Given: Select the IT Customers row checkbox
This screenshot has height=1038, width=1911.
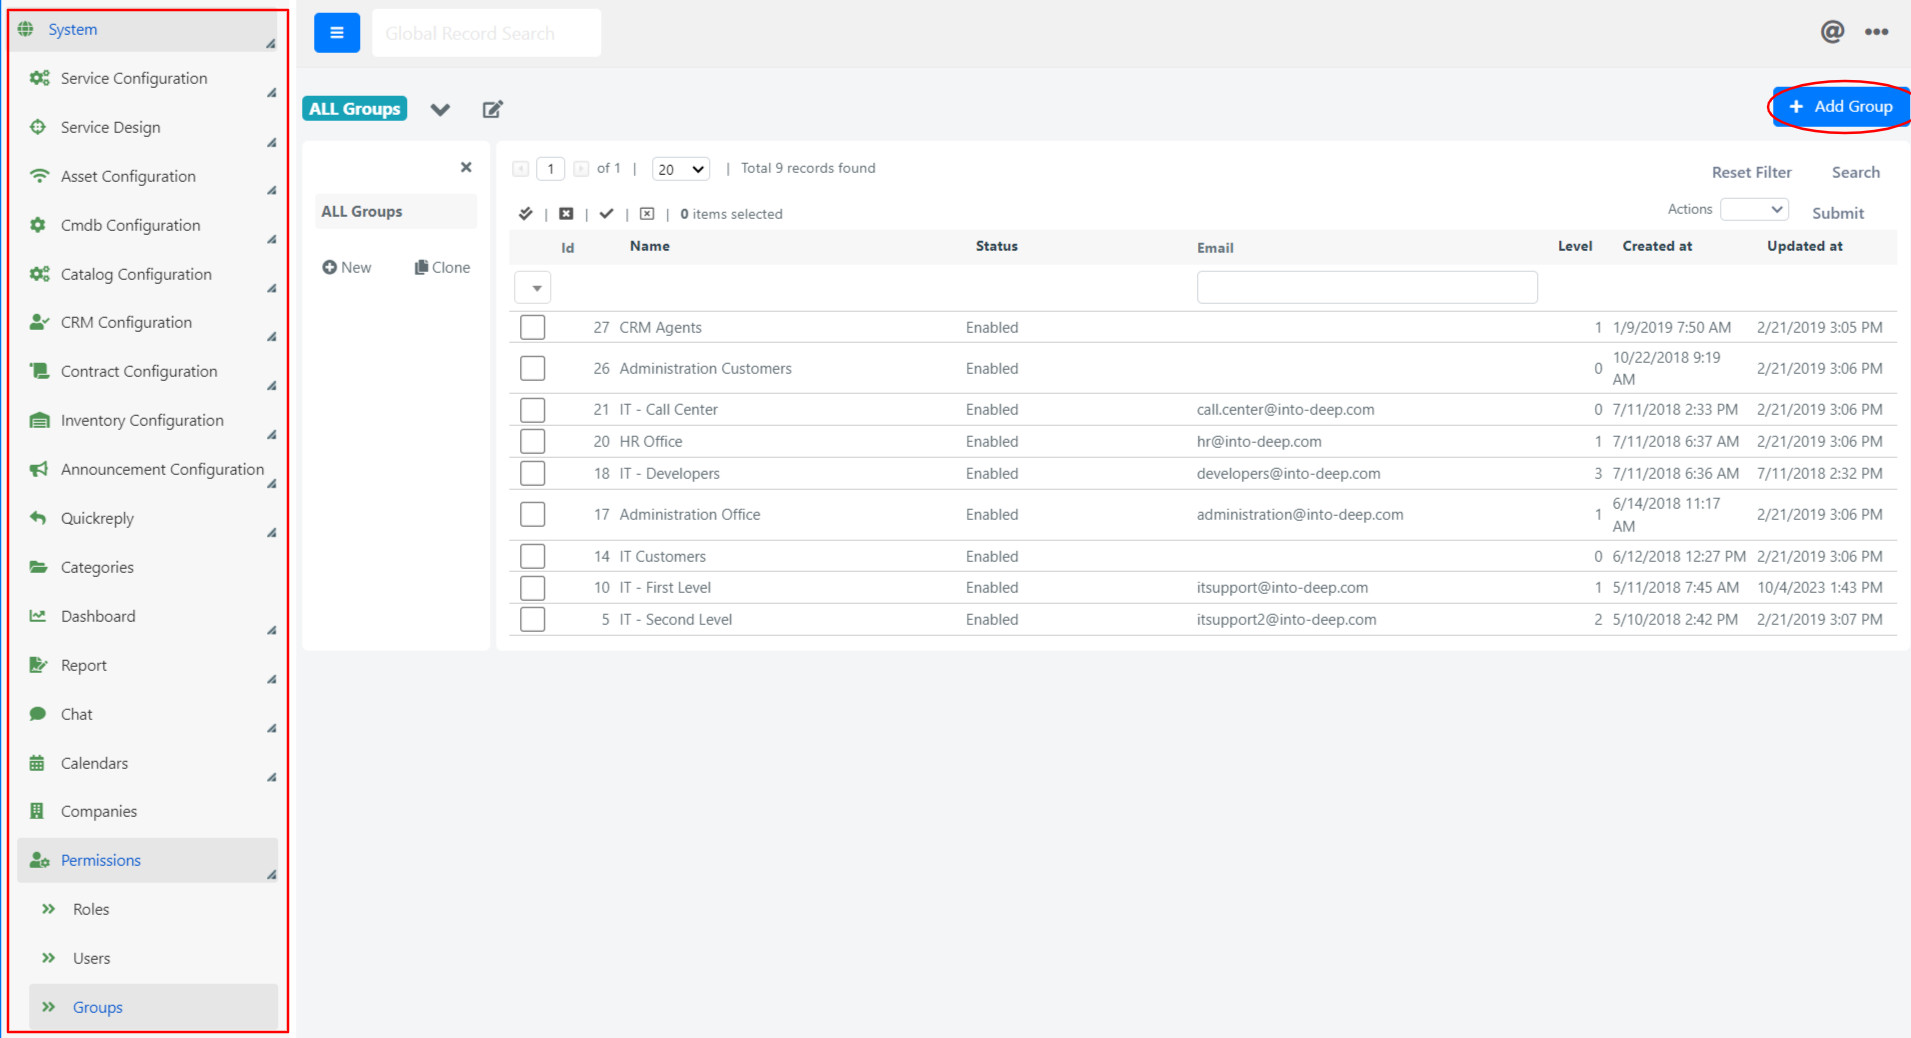Looking at the screenshot, I should (533, 556).
